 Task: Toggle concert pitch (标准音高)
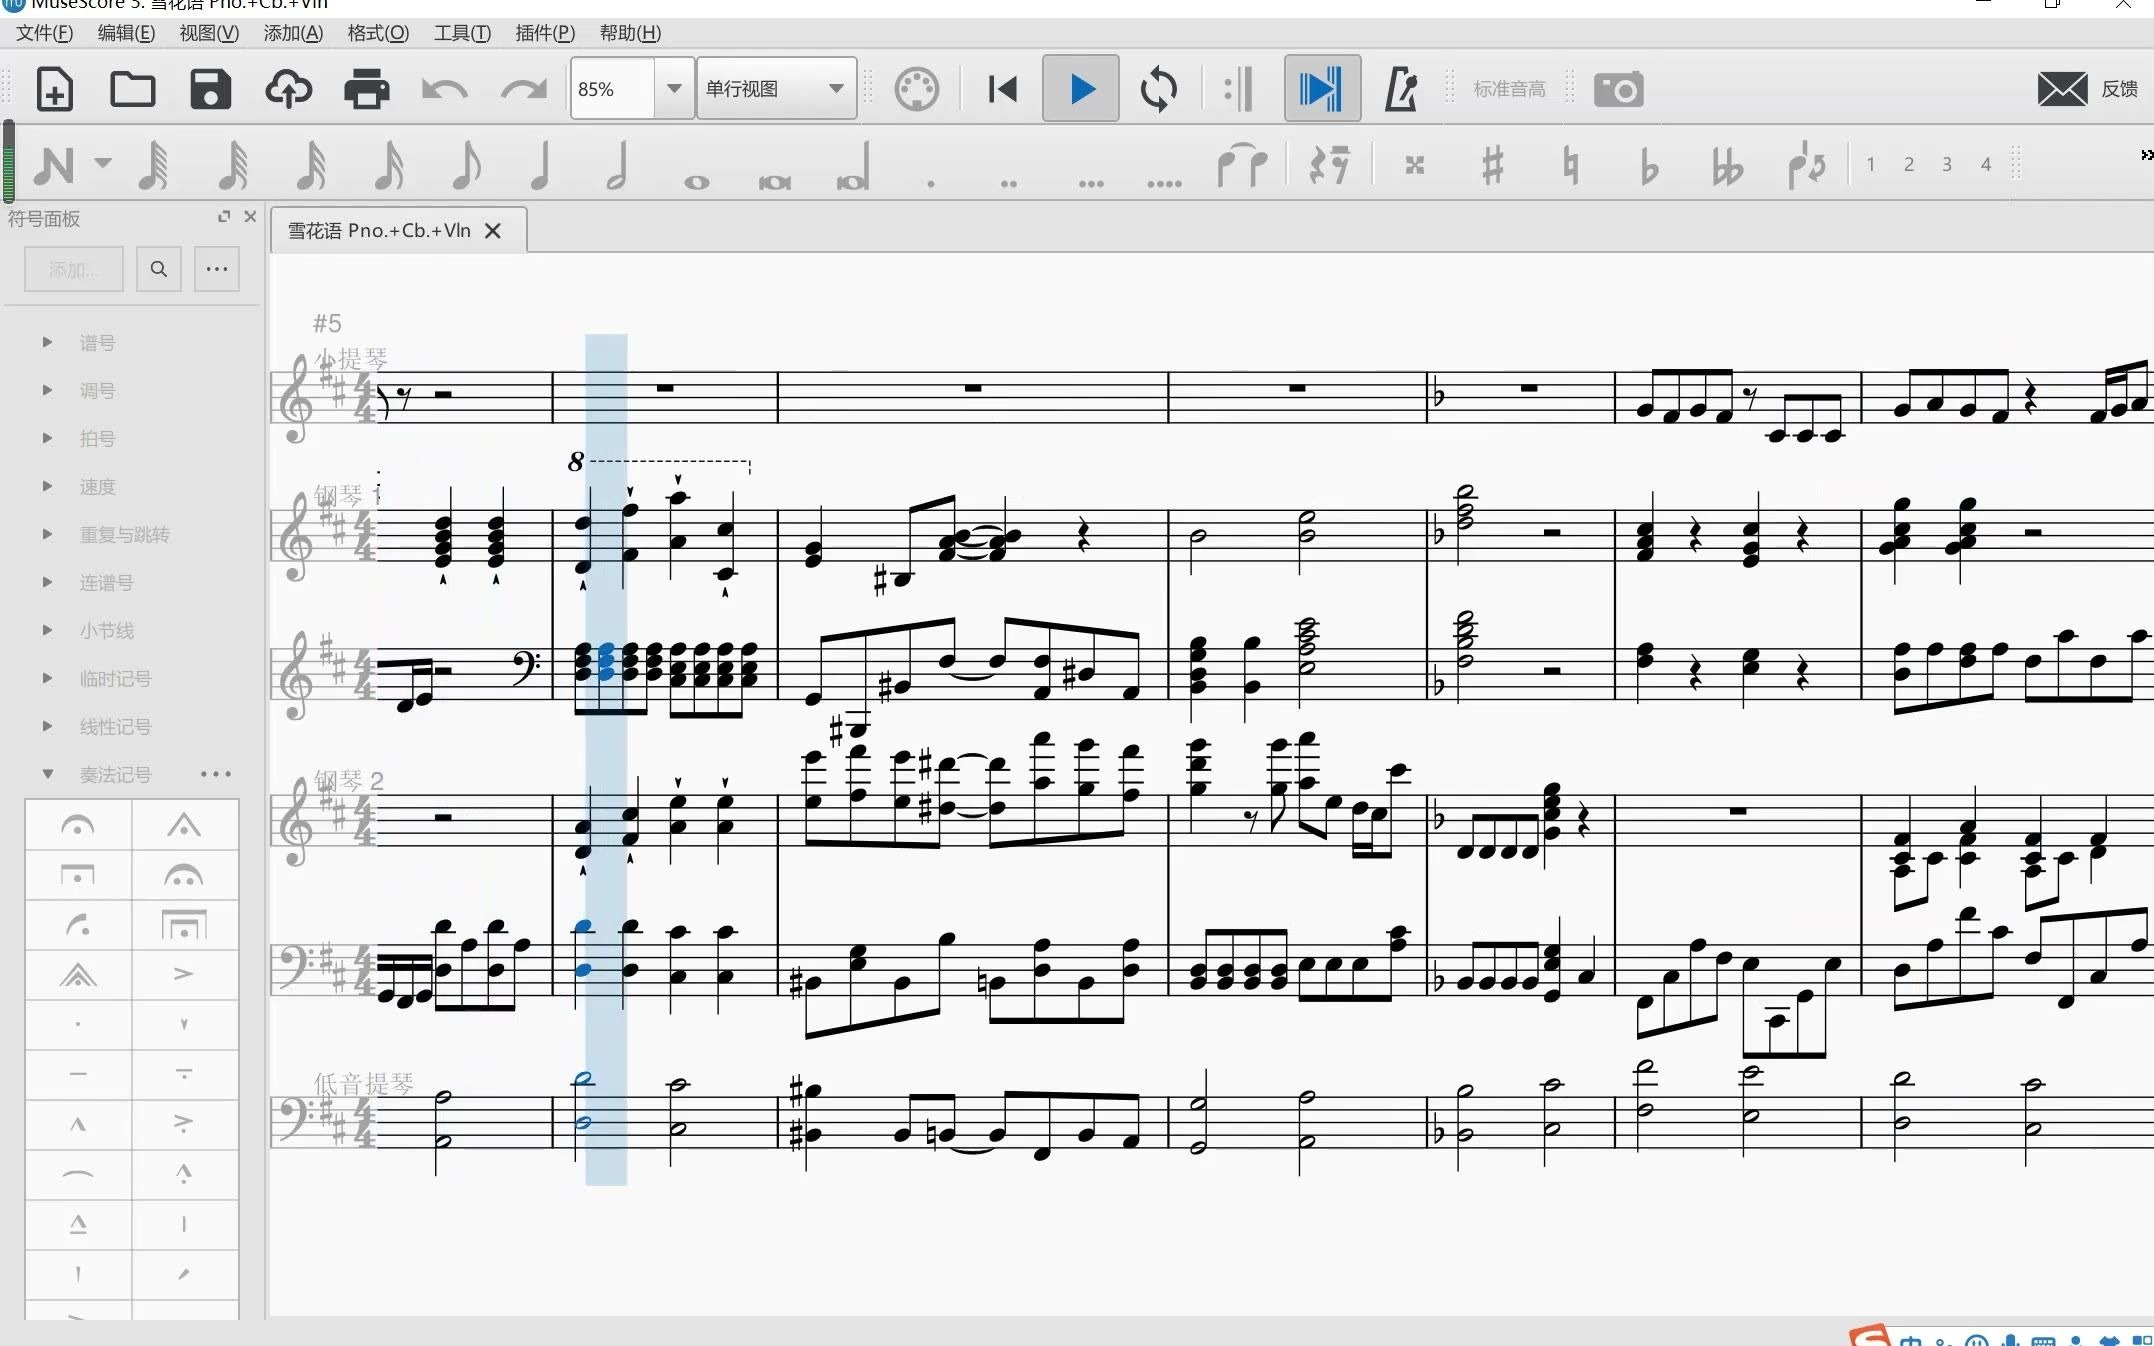coord(1509,89)
